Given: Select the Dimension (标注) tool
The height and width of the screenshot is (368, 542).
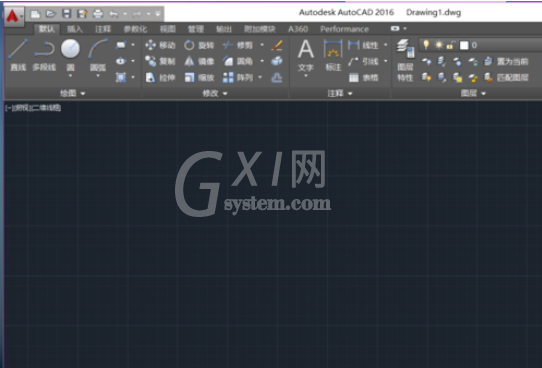Looking at the screenshot, I should tap(333, 55).
